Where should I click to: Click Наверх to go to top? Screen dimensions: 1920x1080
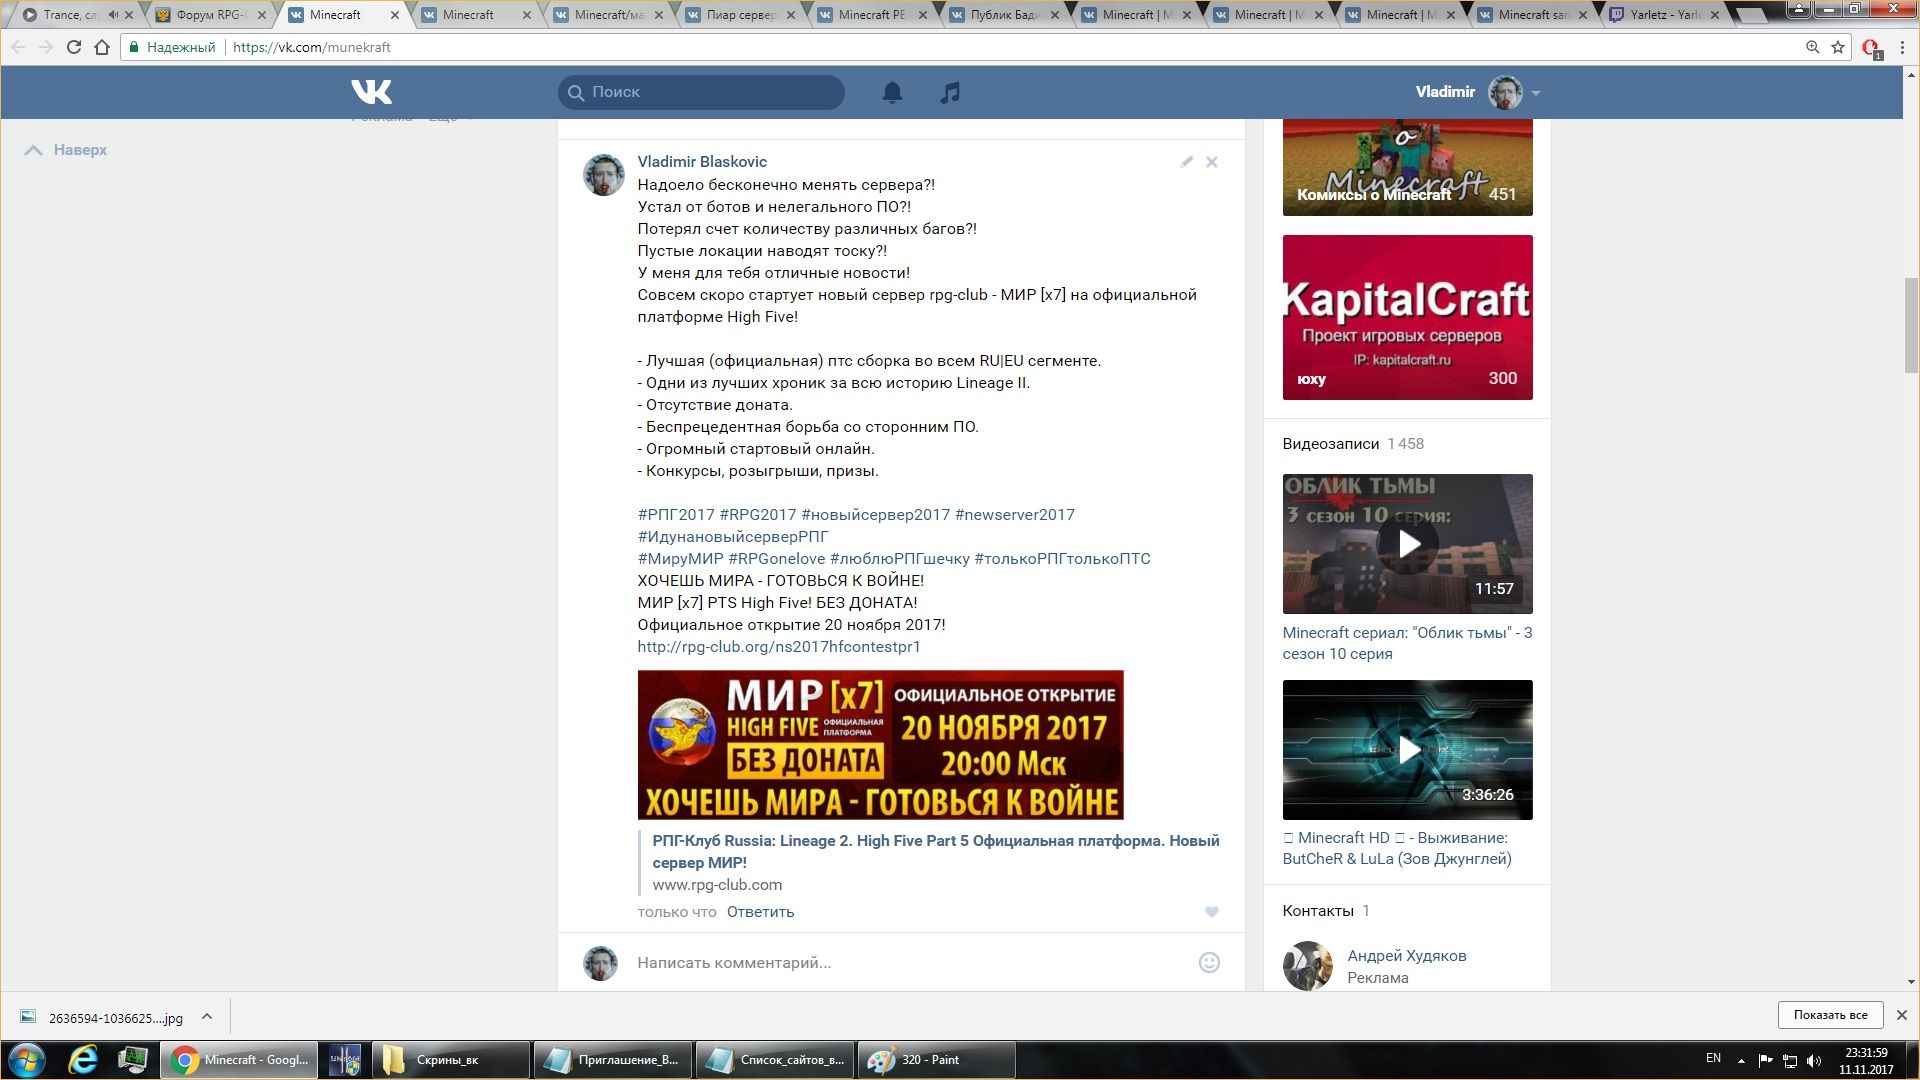pyautogui.click(x=66, y=150)
